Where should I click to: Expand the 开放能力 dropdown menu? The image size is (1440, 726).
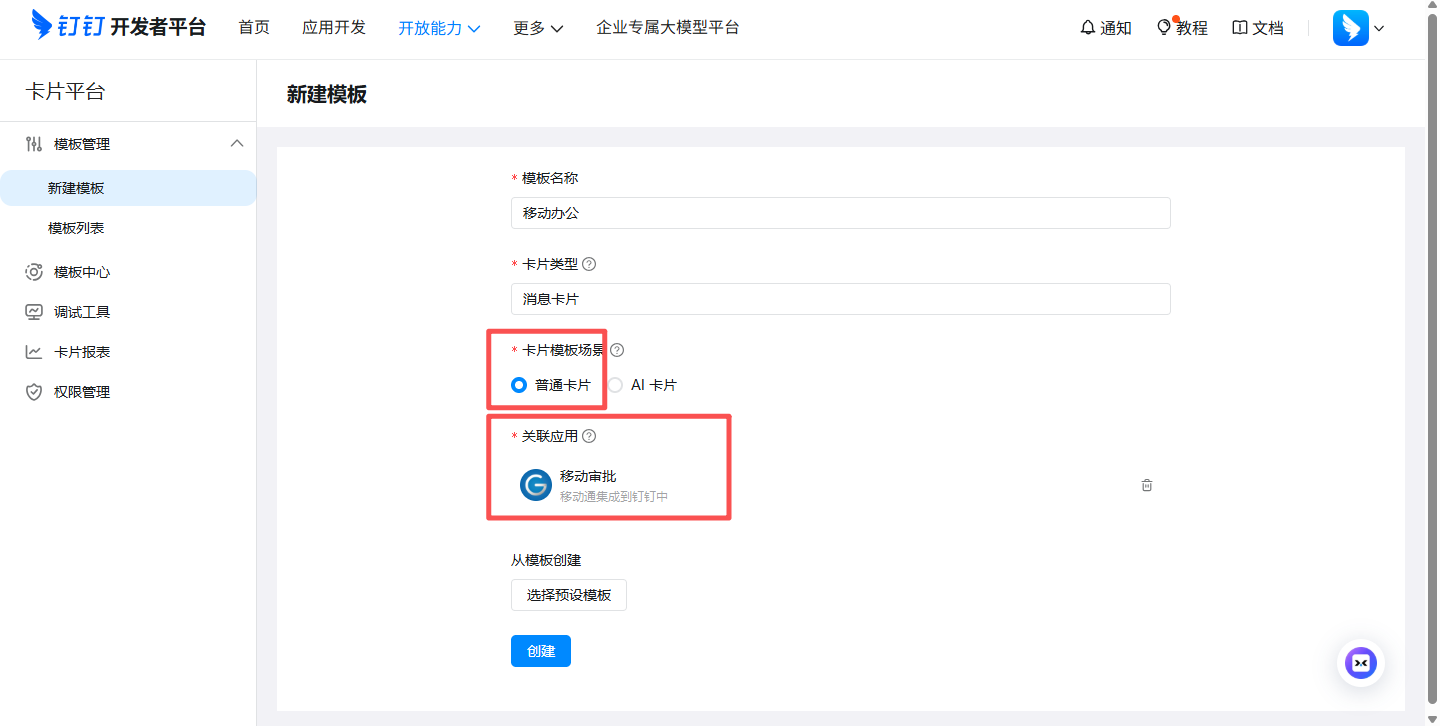point(439,28)
